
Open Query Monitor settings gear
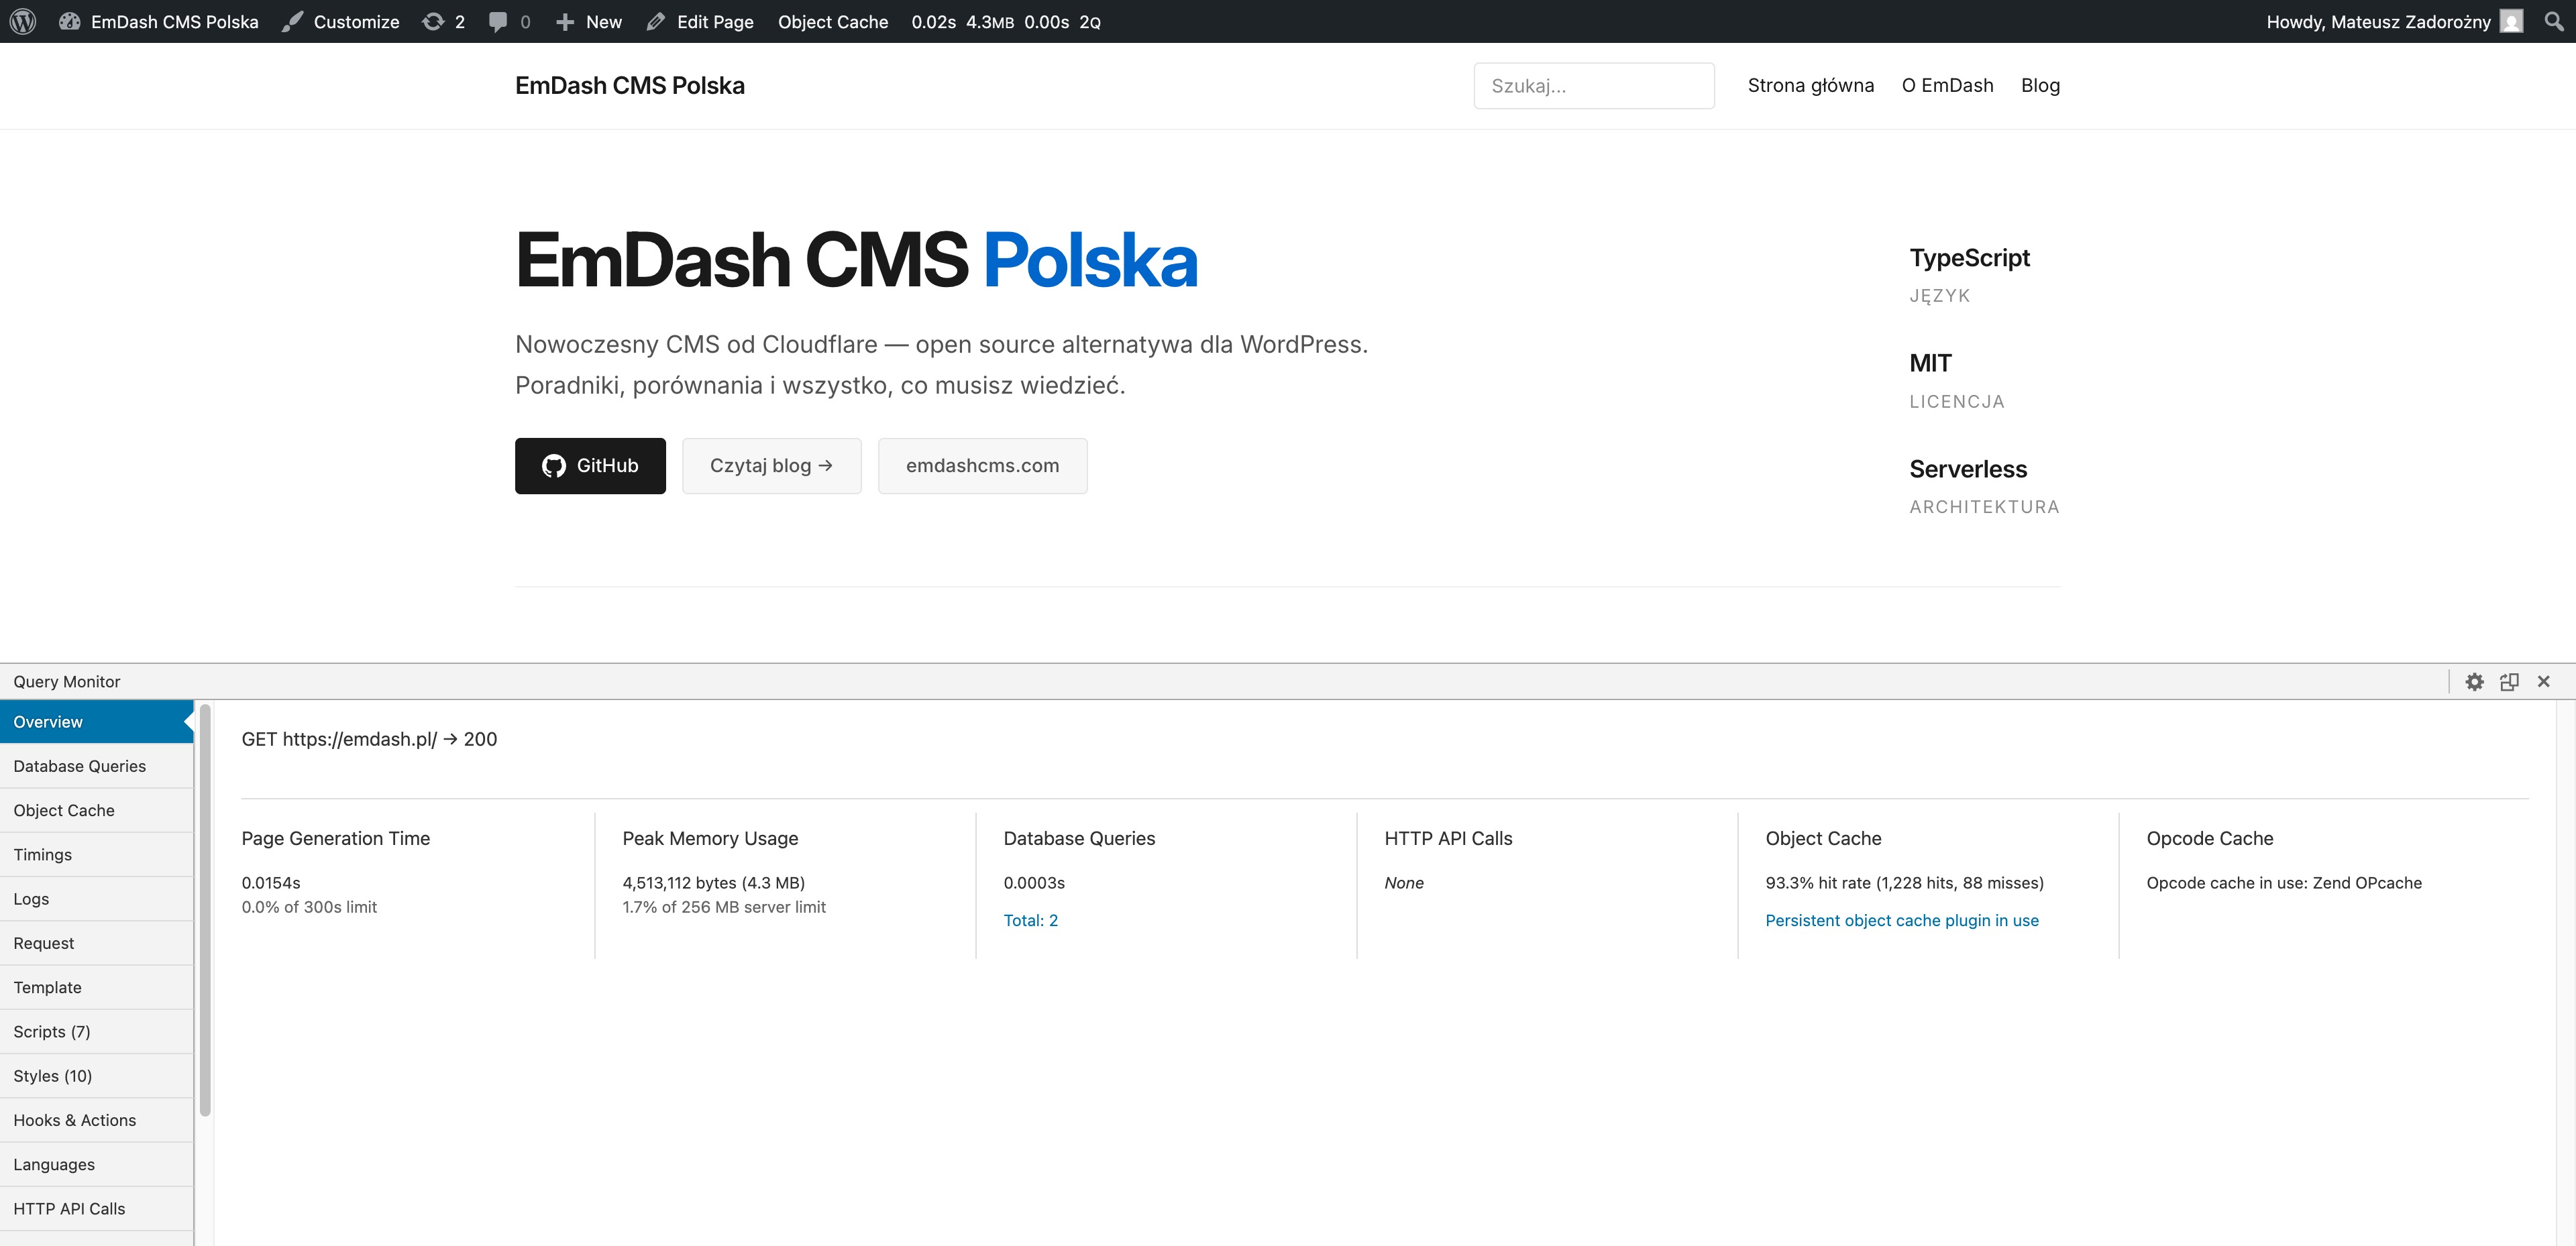click(2475, 681)
